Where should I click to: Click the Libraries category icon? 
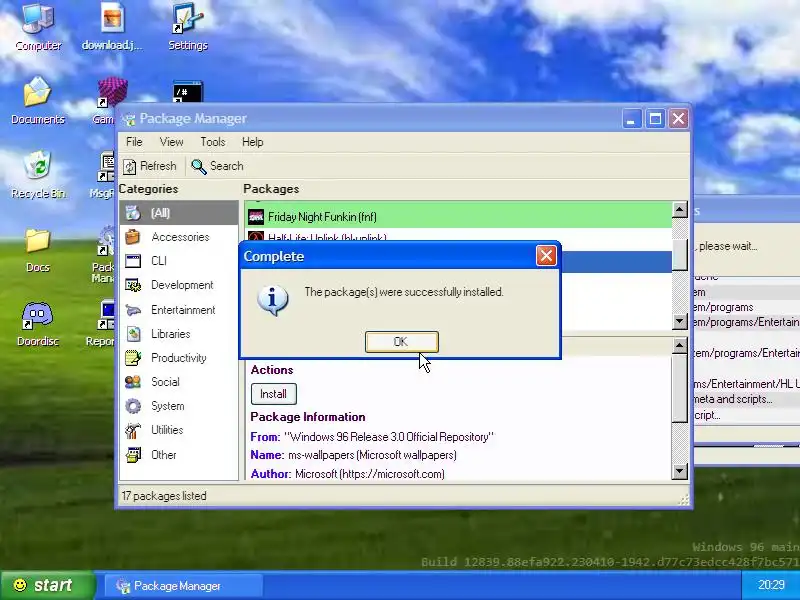coord(133,334)
